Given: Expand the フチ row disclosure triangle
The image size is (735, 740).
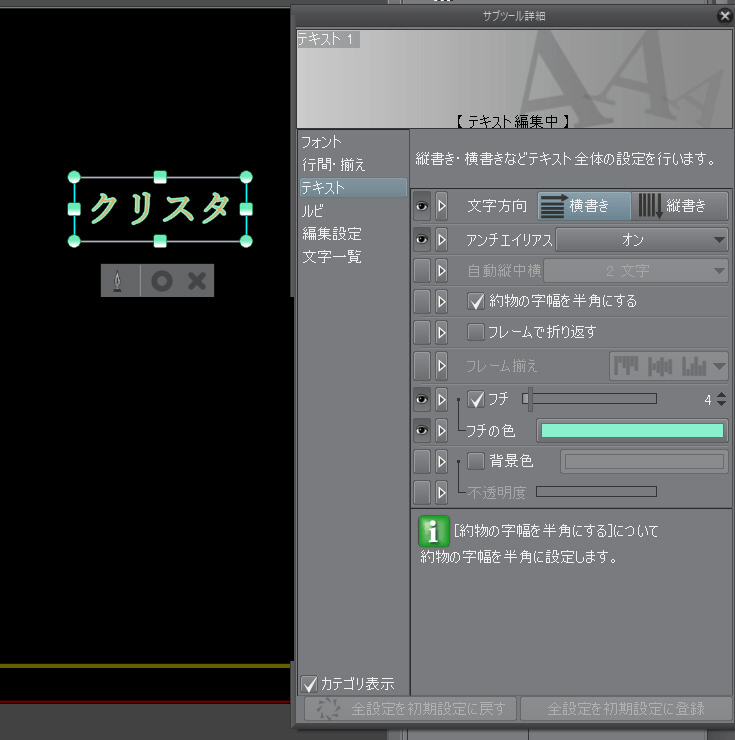Looking at the screenshot, I should [x=441, y=400].
